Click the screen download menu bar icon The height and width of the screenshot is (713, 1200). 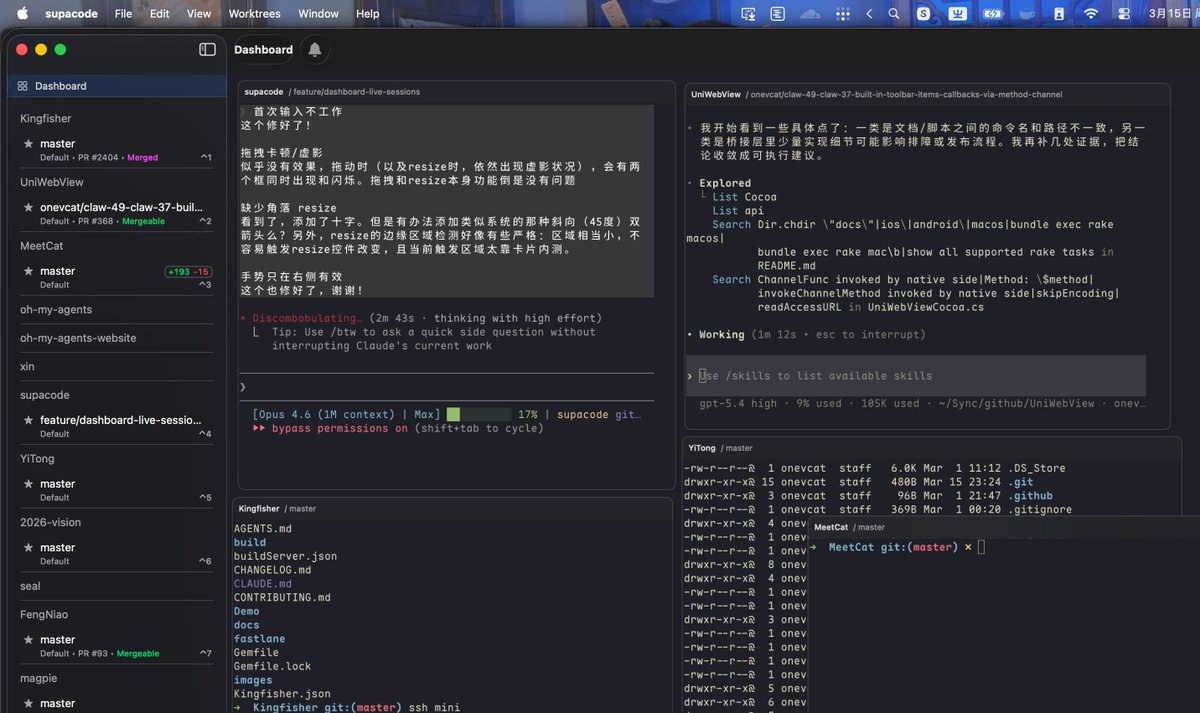click(x=748, y=13)
